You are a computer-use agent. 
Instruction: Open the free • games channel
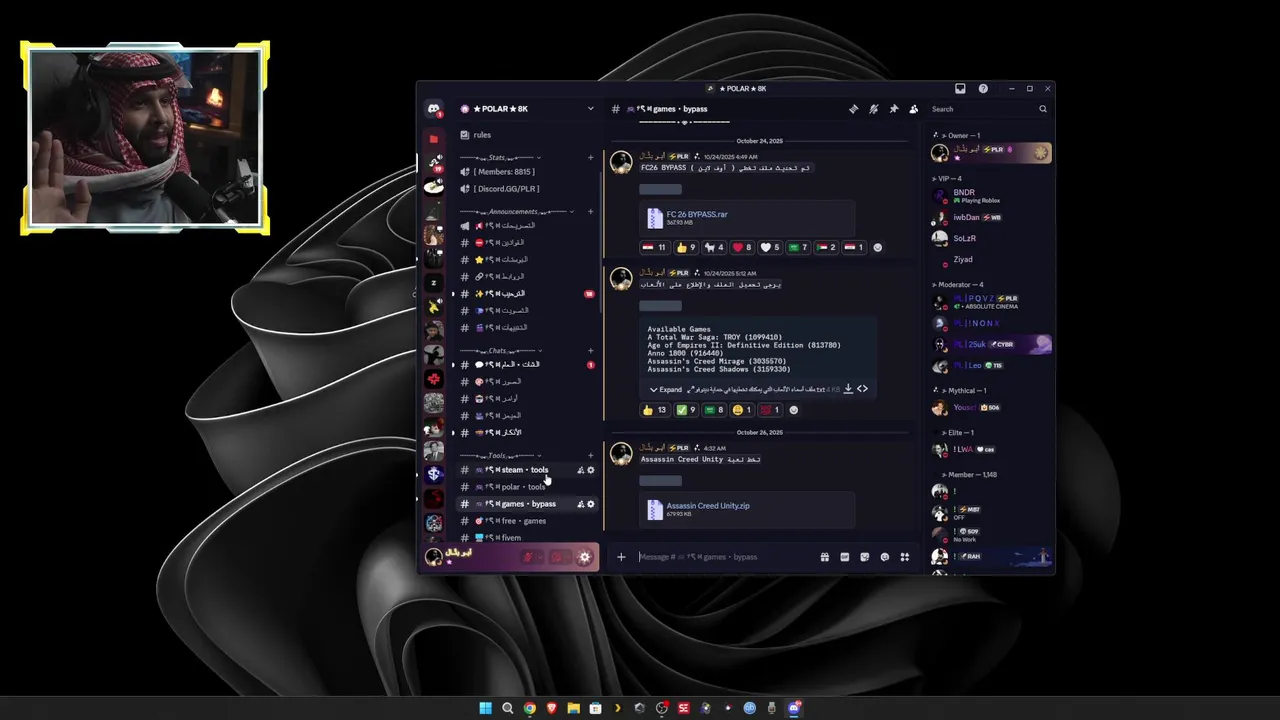pos(527,521)
